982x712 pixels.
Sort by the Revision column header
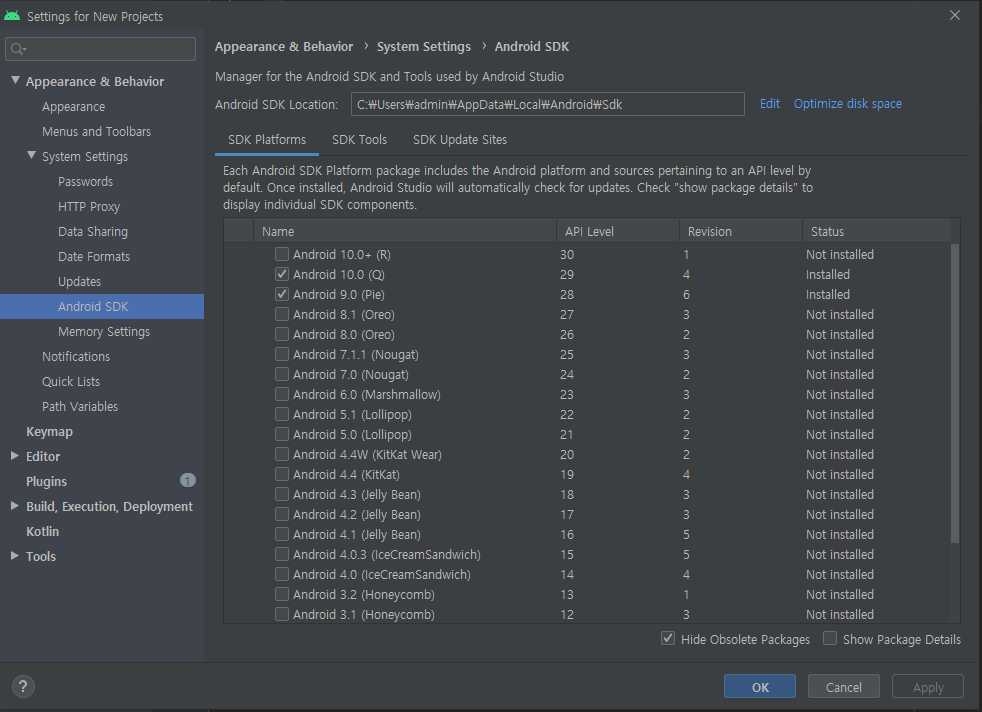coord(741,231)
